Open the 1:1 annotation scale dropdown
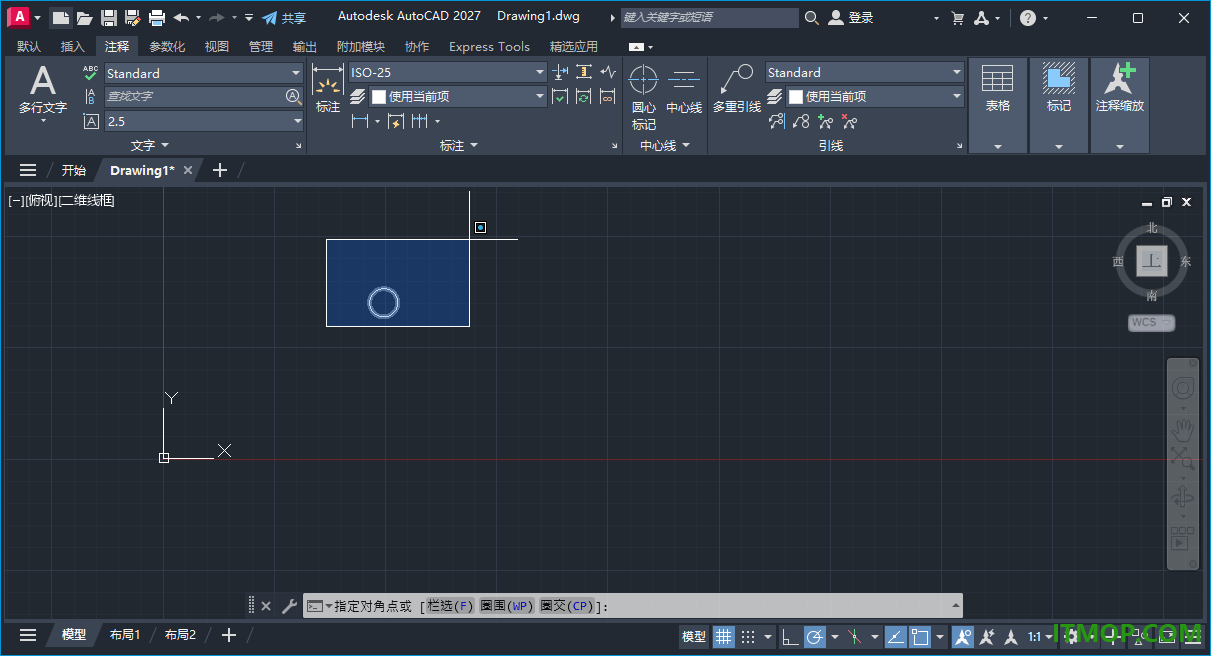The image size is (1211, 656). click(1040, 636)
